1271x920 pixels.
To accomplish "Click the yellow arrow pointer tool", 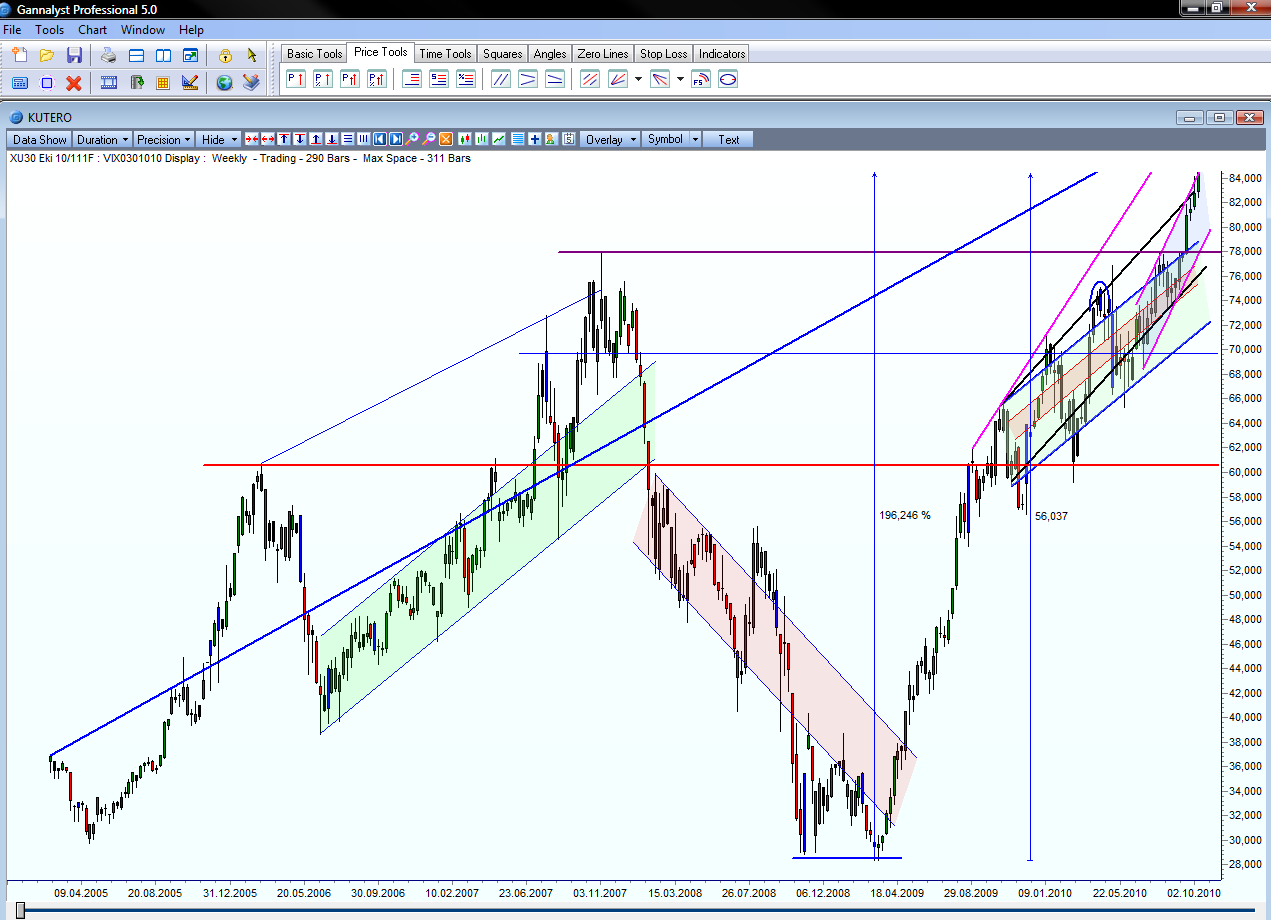I will 251,55.
